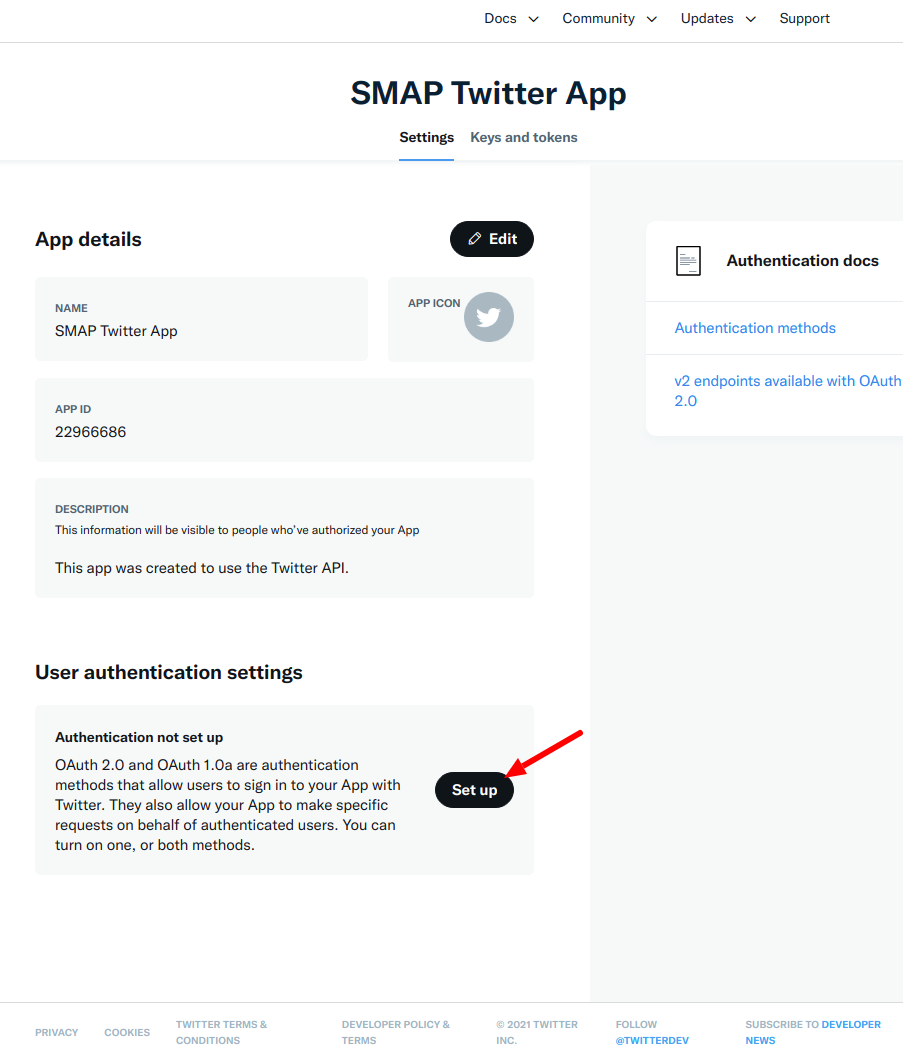
Task: Open the Privacy footer link
Action: tap(56, 1032)
